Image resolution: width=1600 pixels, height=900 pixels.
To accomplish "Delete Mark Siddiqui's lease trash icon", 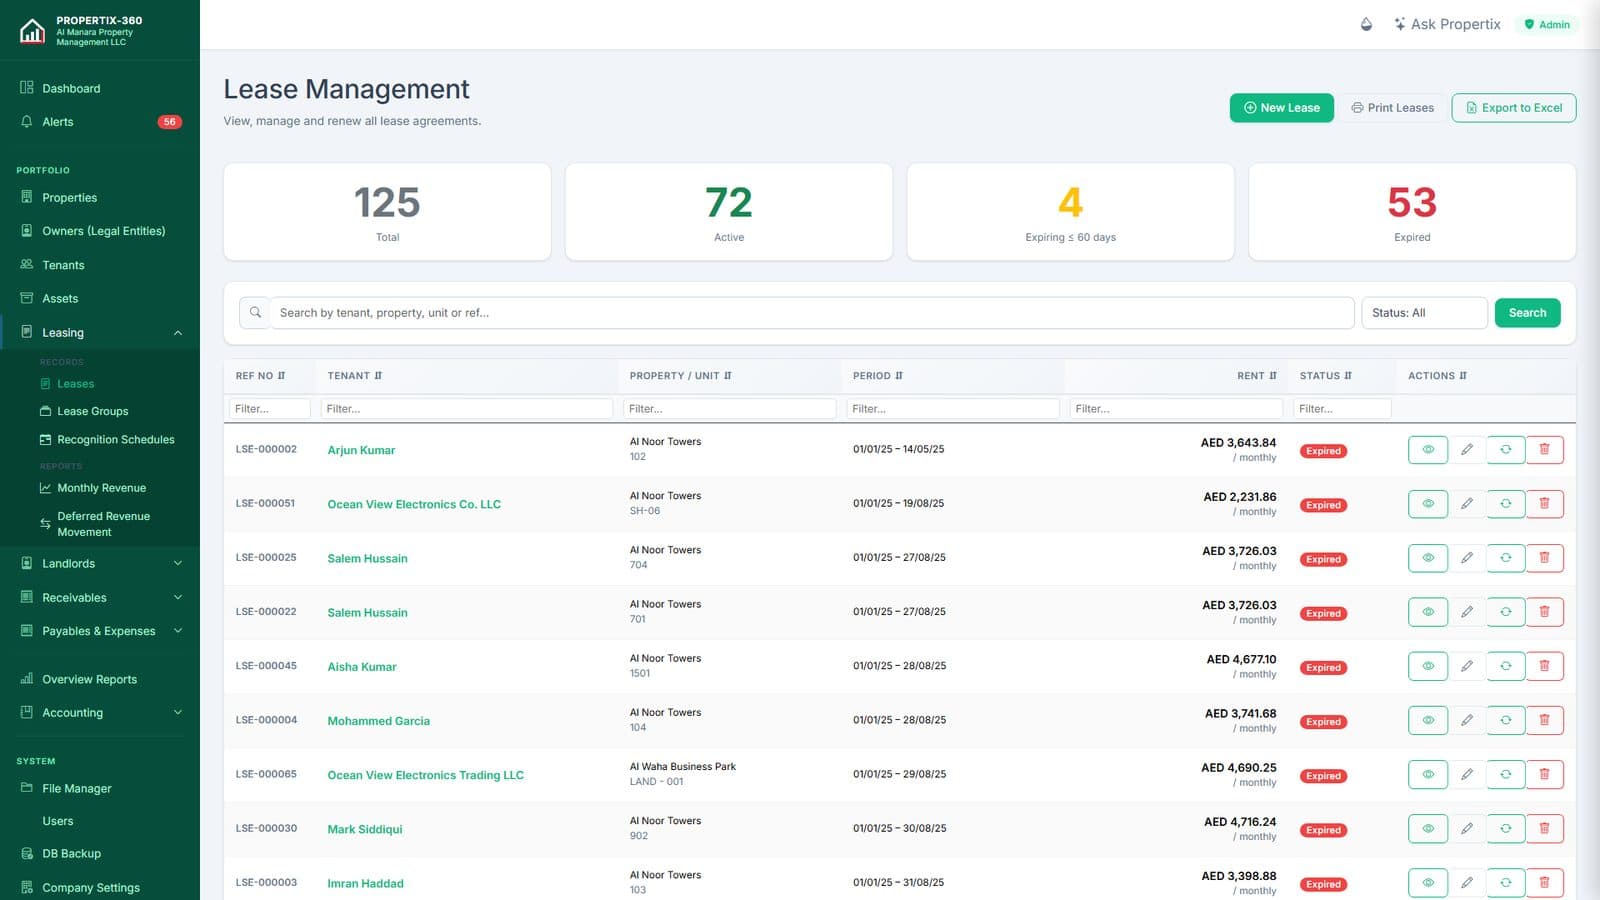I will 1544,828.
